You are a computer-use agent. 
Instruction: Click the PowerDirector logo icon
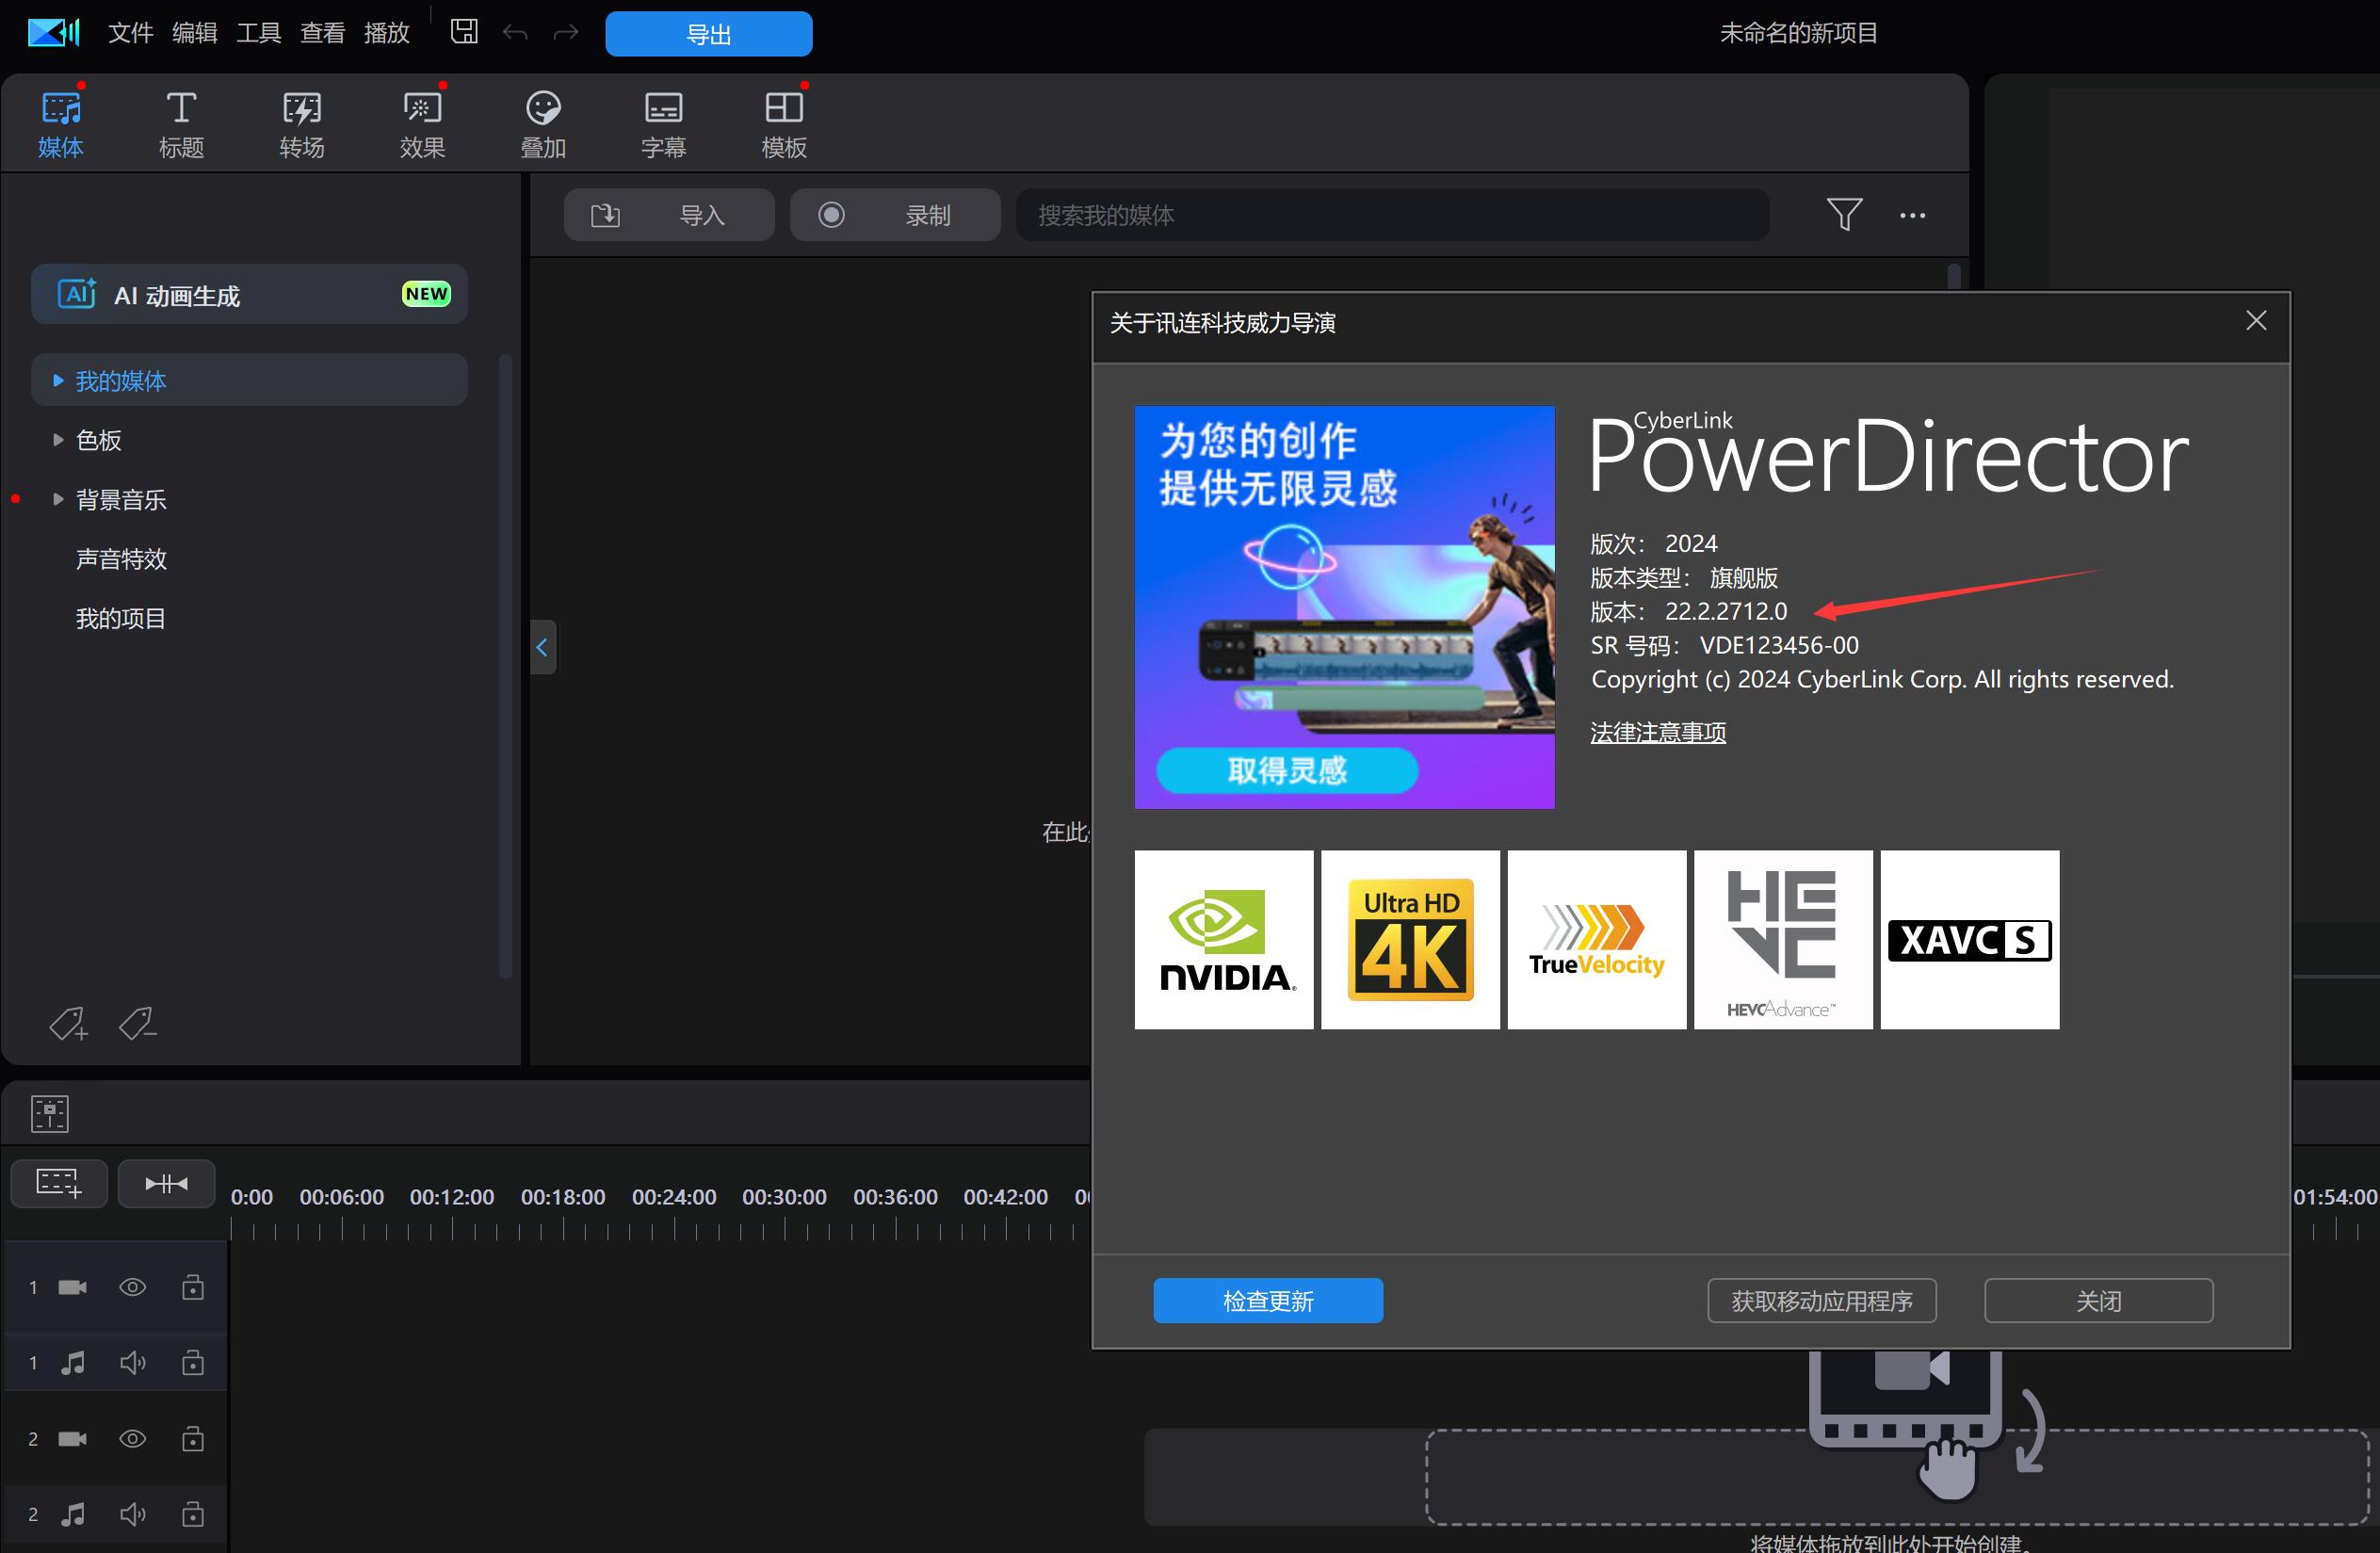[54, 33]
